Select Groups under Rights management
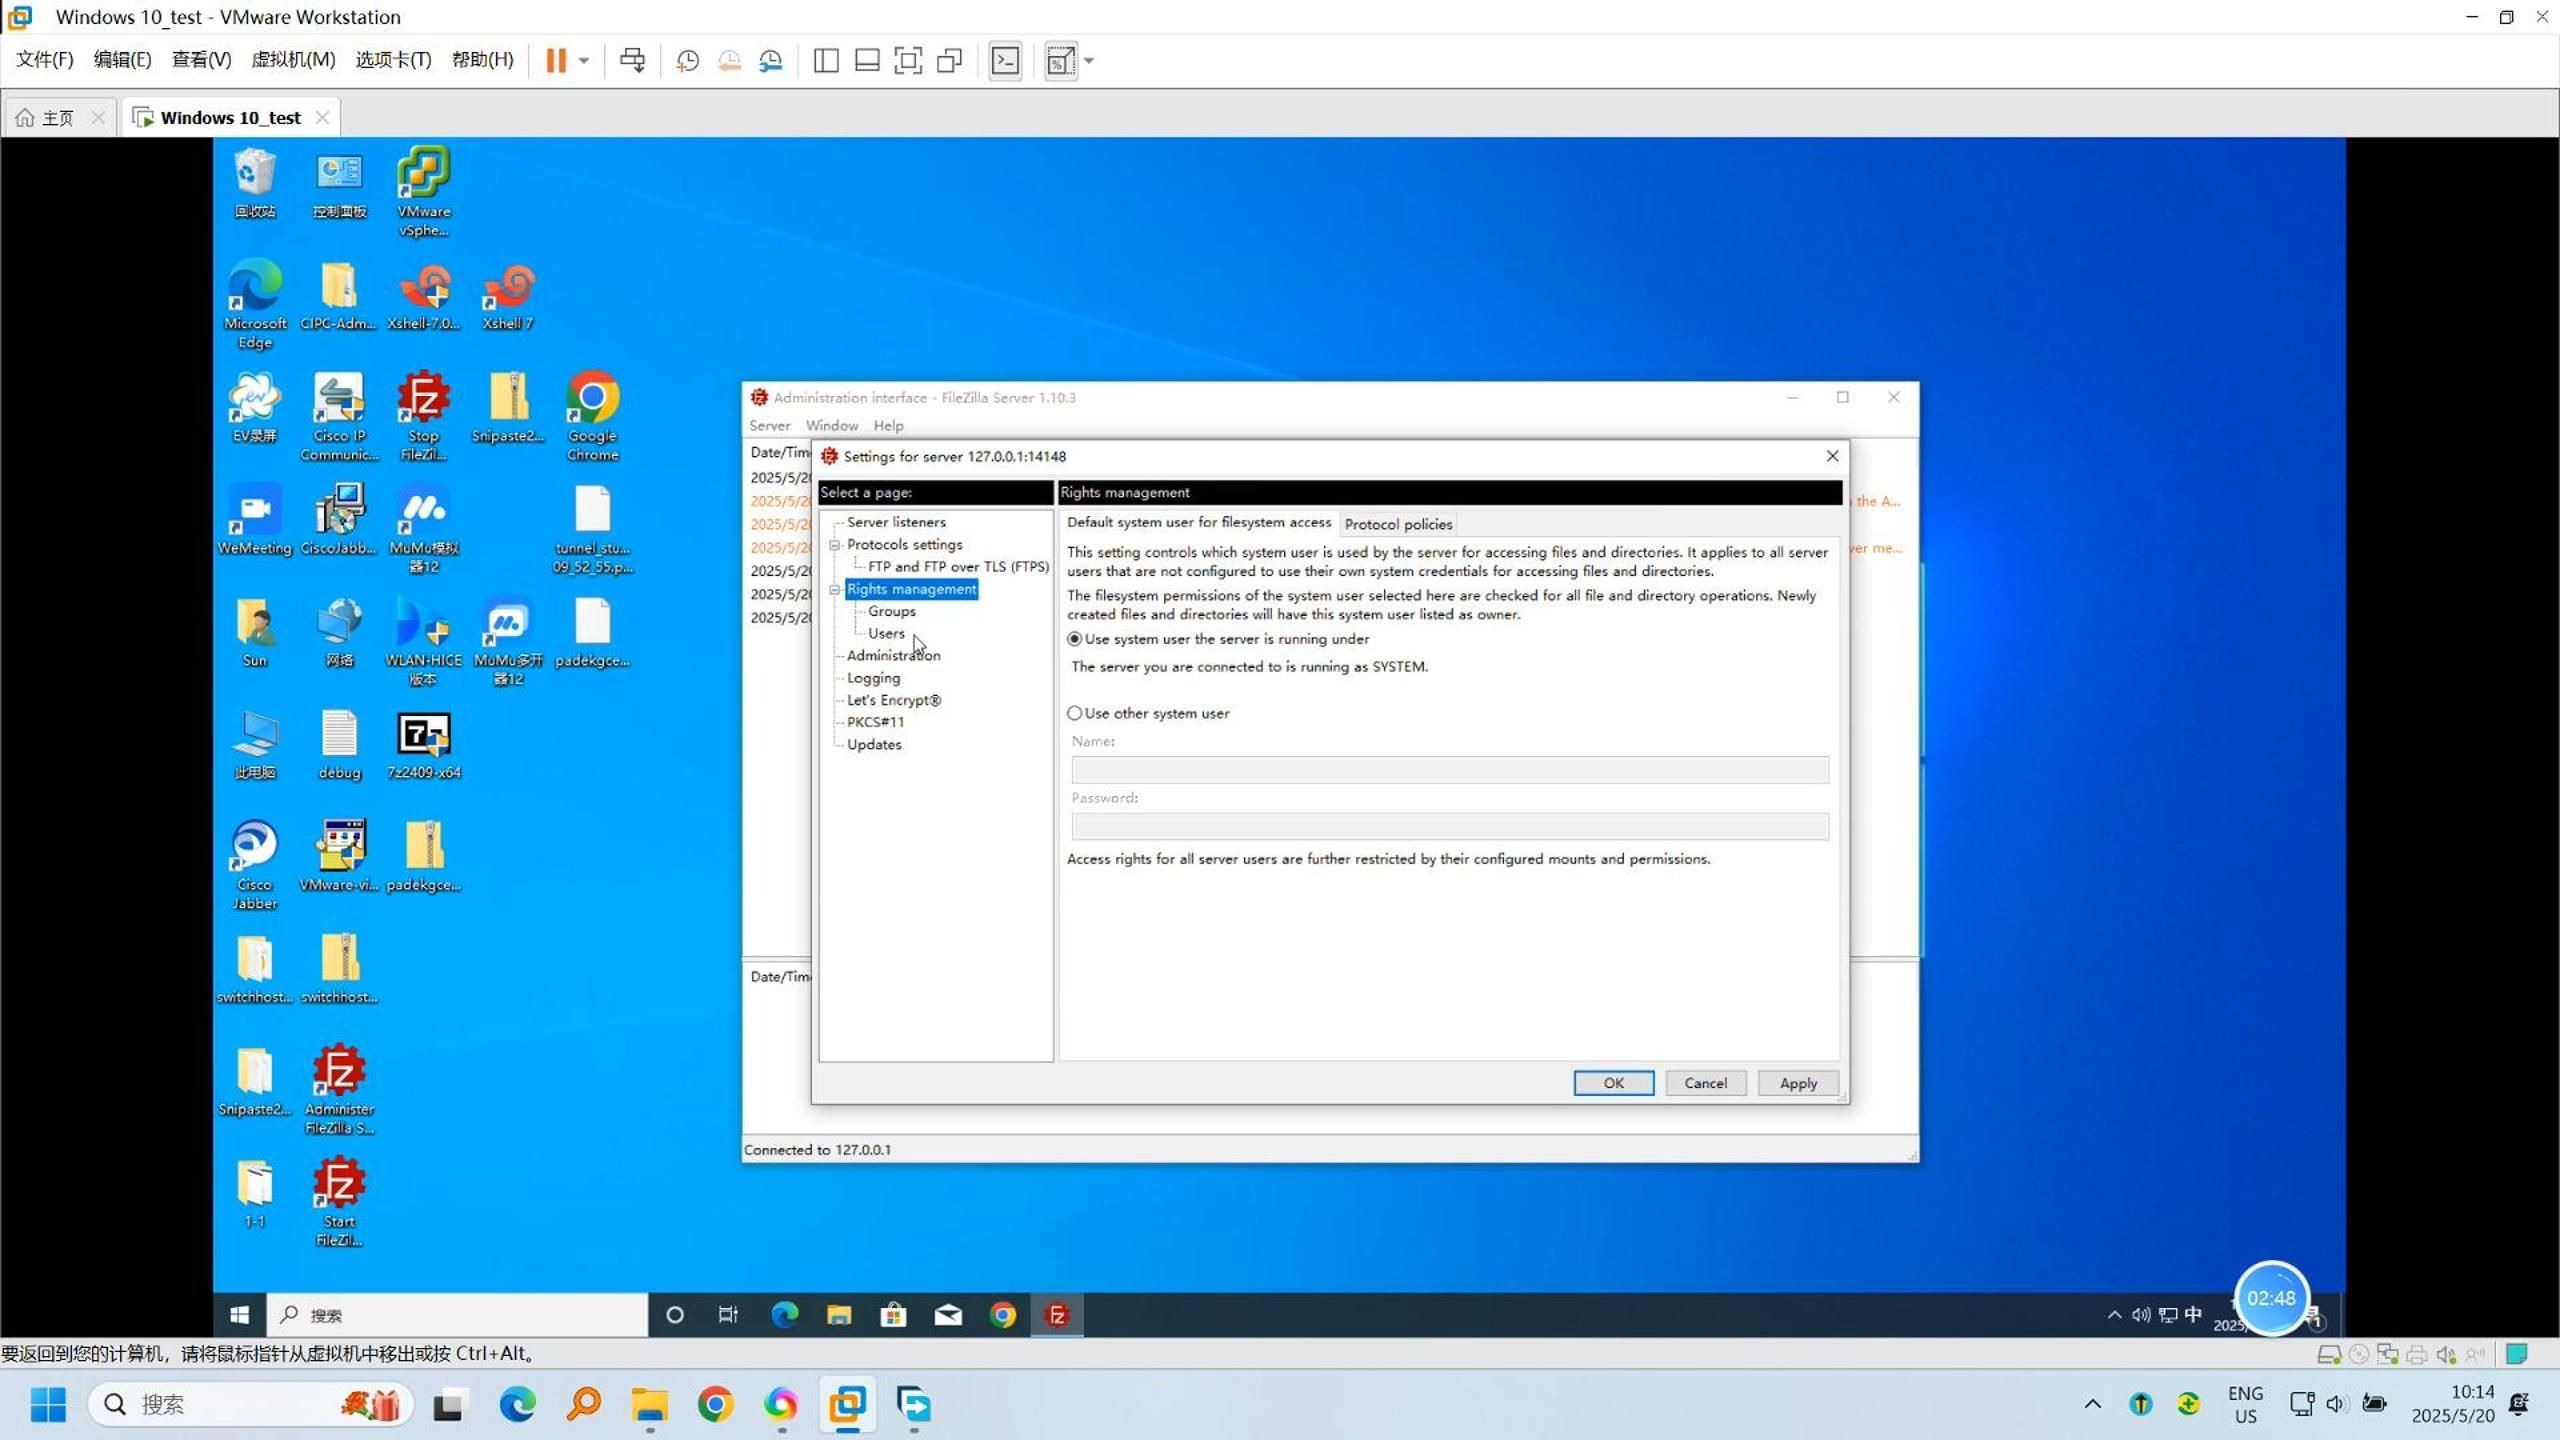2560x1440 pixels. point(891,611)
